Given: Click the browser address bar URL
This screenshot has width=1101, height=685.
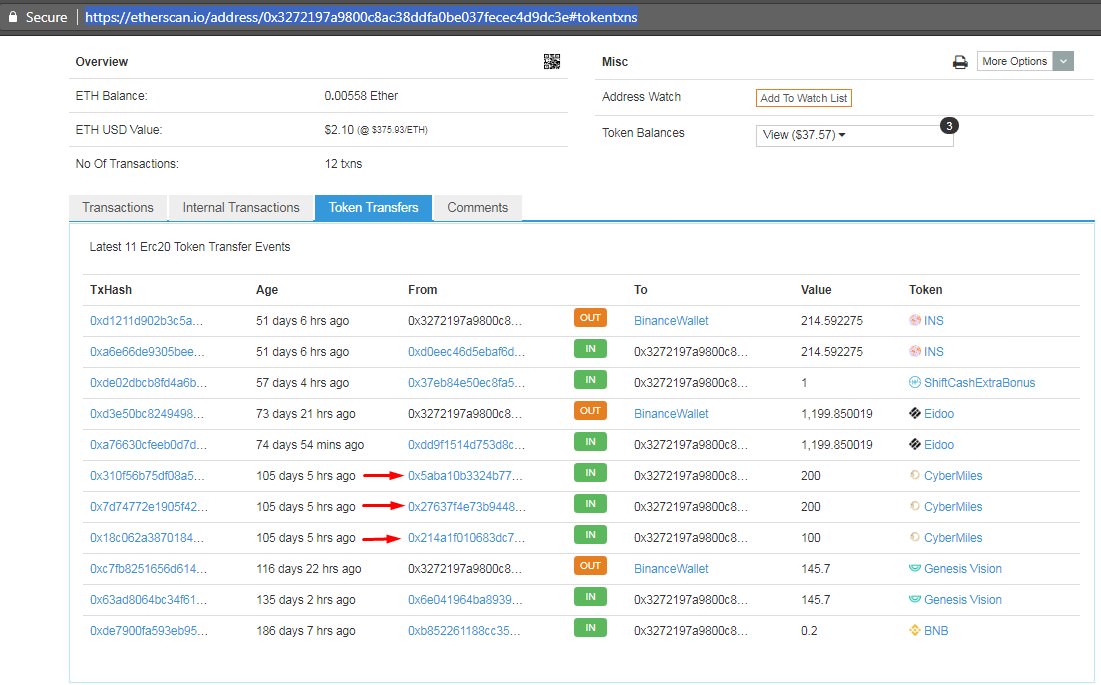Looking at the screenshot, I should 361,17.
